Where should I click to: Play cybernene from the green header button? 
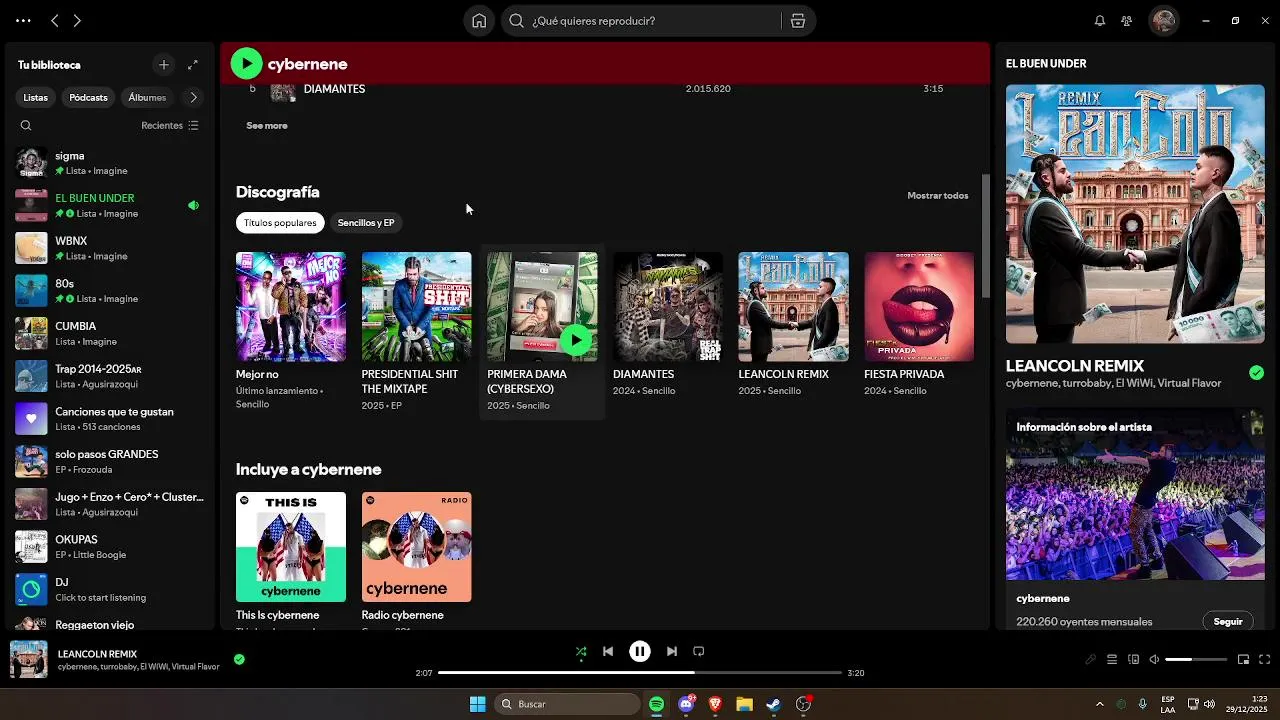[x=246, y=64]
